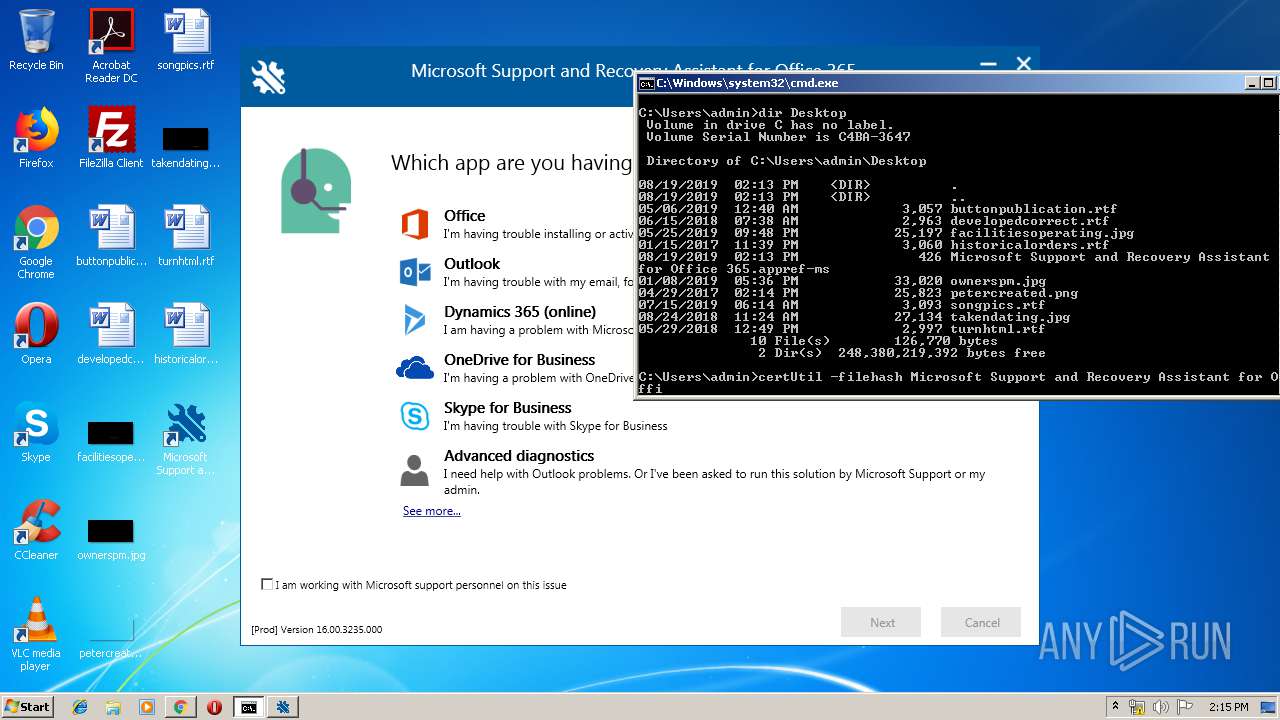Select turnhtml.rtf desktop file

tap(186, 236)
